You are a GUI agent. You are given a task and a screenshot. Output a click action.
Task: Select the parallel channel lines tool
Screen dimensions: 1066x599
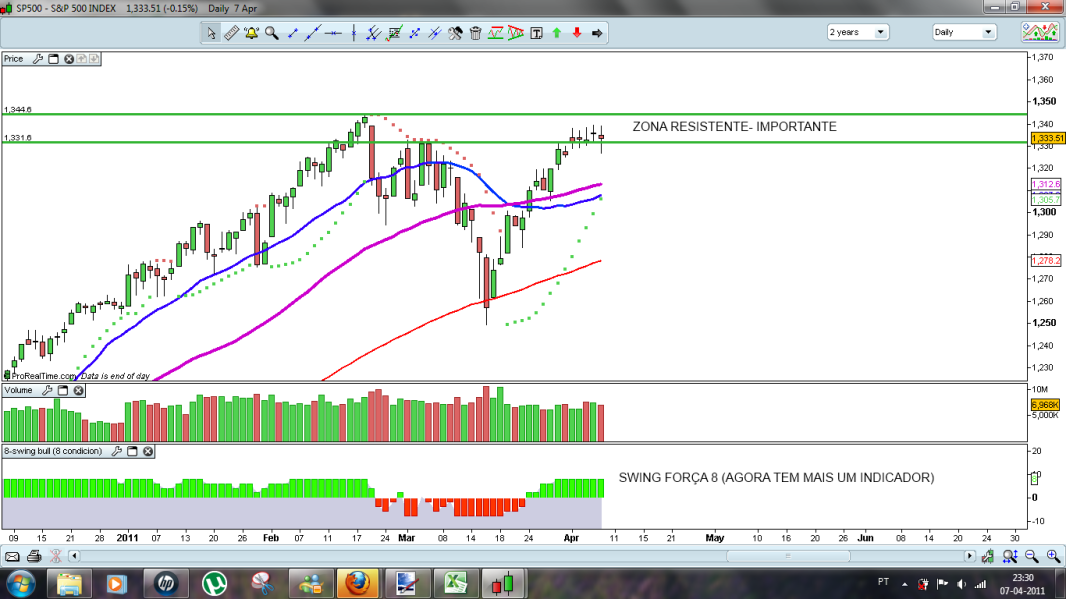pos(373,33)
